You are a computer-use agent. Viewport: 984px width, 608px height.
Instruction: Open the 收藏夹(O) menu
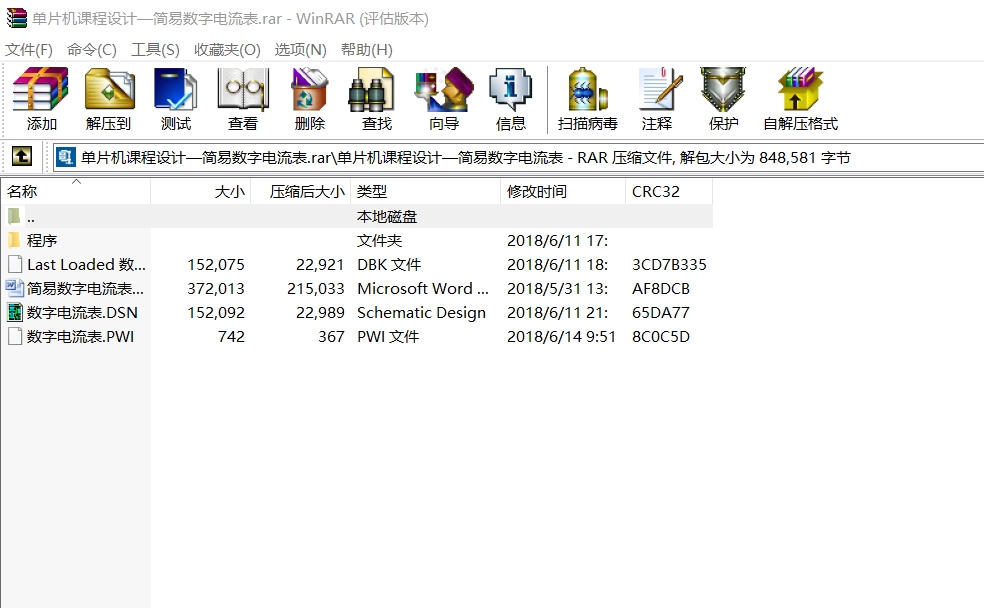227,50
